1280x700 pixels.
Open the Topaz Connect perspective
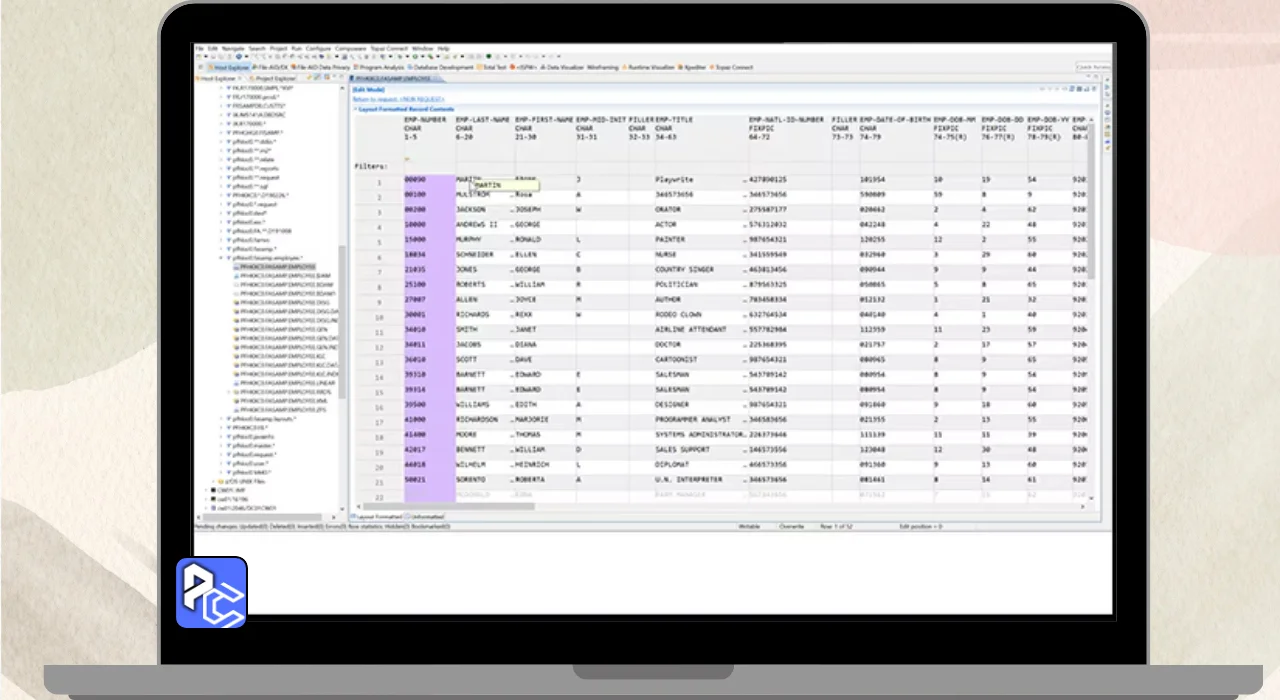pyautogui.click(x=734, y=67)
